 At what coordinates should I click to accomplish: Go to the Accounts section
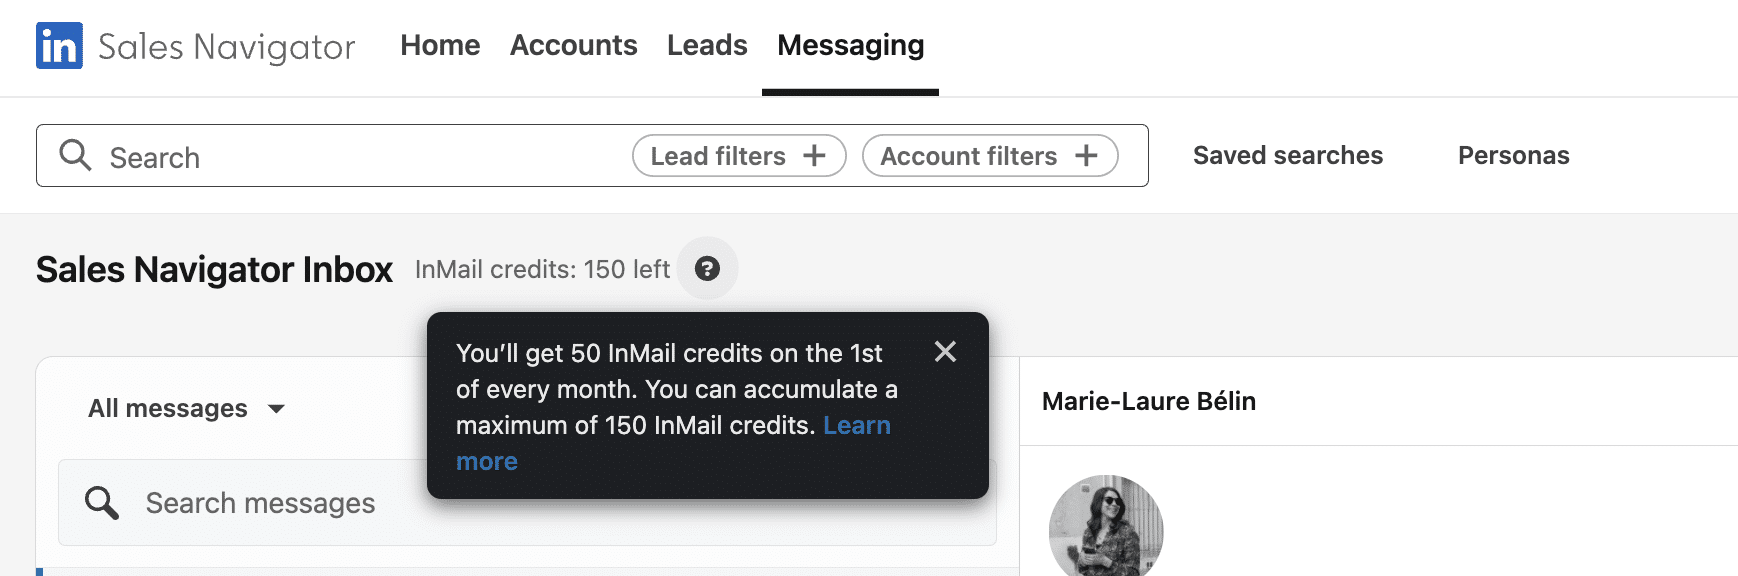[x=573, y=45]
